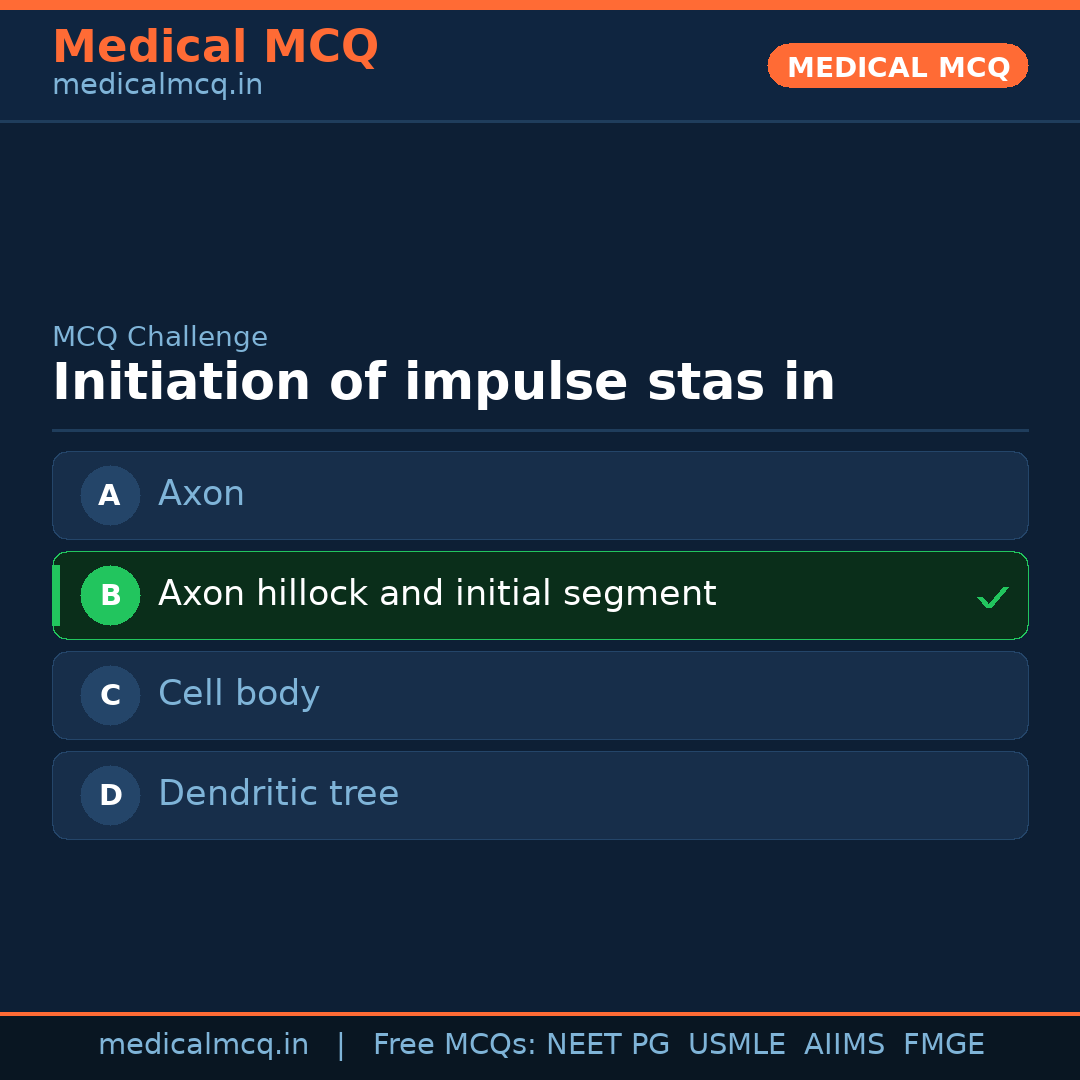Click the question title text
Image resolution: width=1080 pixels, height=1080 pixels.
[443, 381]
